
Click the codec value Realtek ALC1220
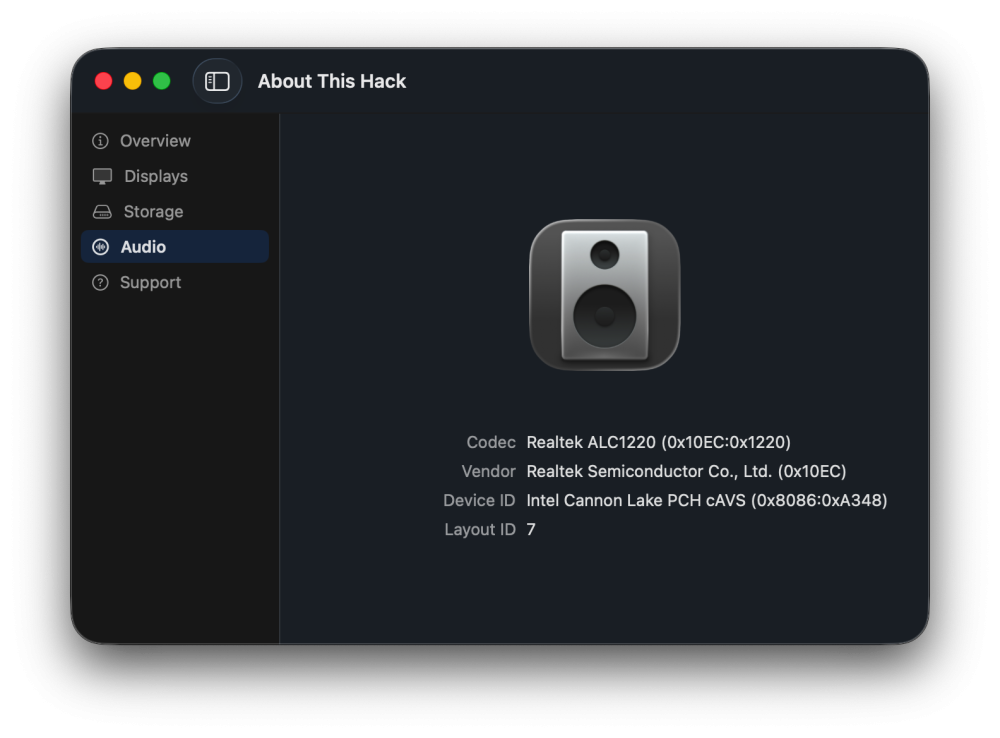pos(658,442)
